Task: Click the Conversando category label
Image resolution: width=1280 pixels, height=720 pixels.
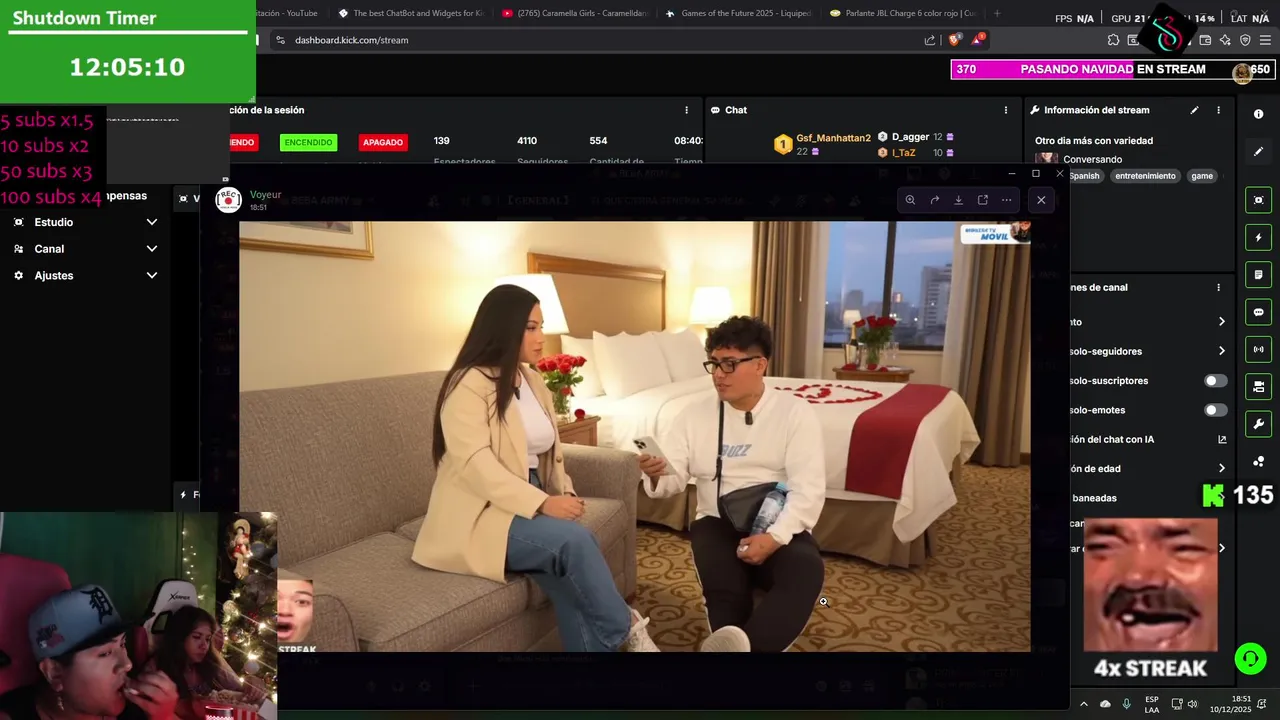Action: (x=1092, y=159)
